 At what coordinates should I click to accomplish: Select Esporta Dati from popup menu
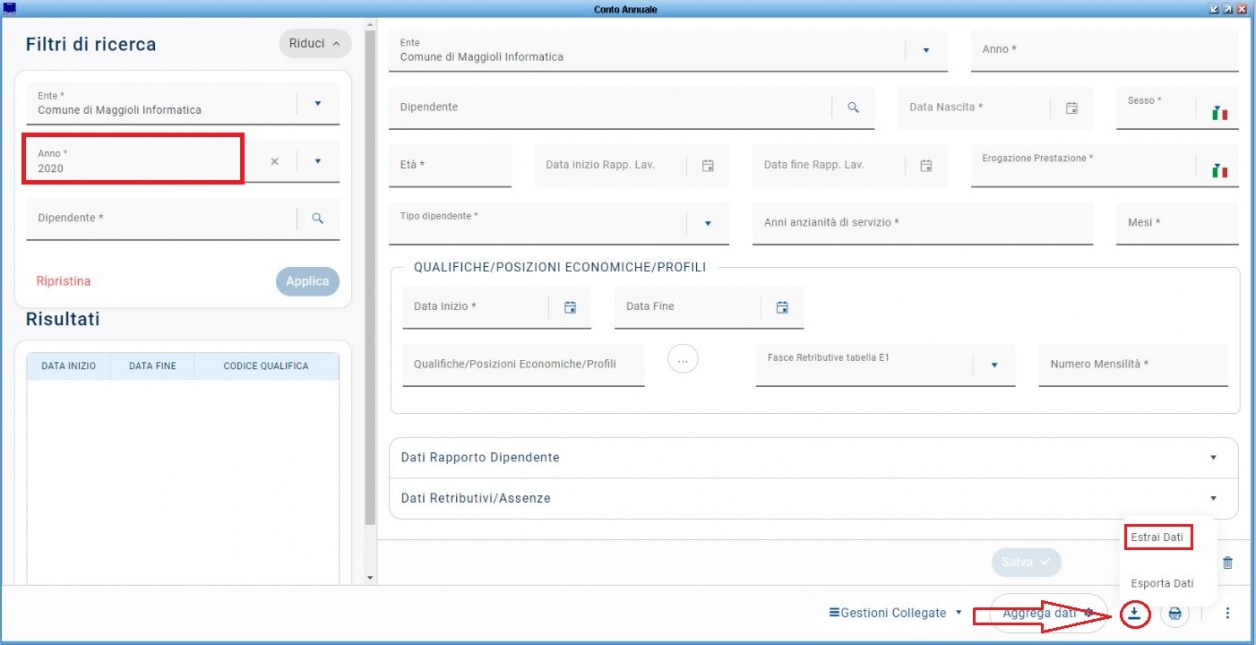[1161, 583]
